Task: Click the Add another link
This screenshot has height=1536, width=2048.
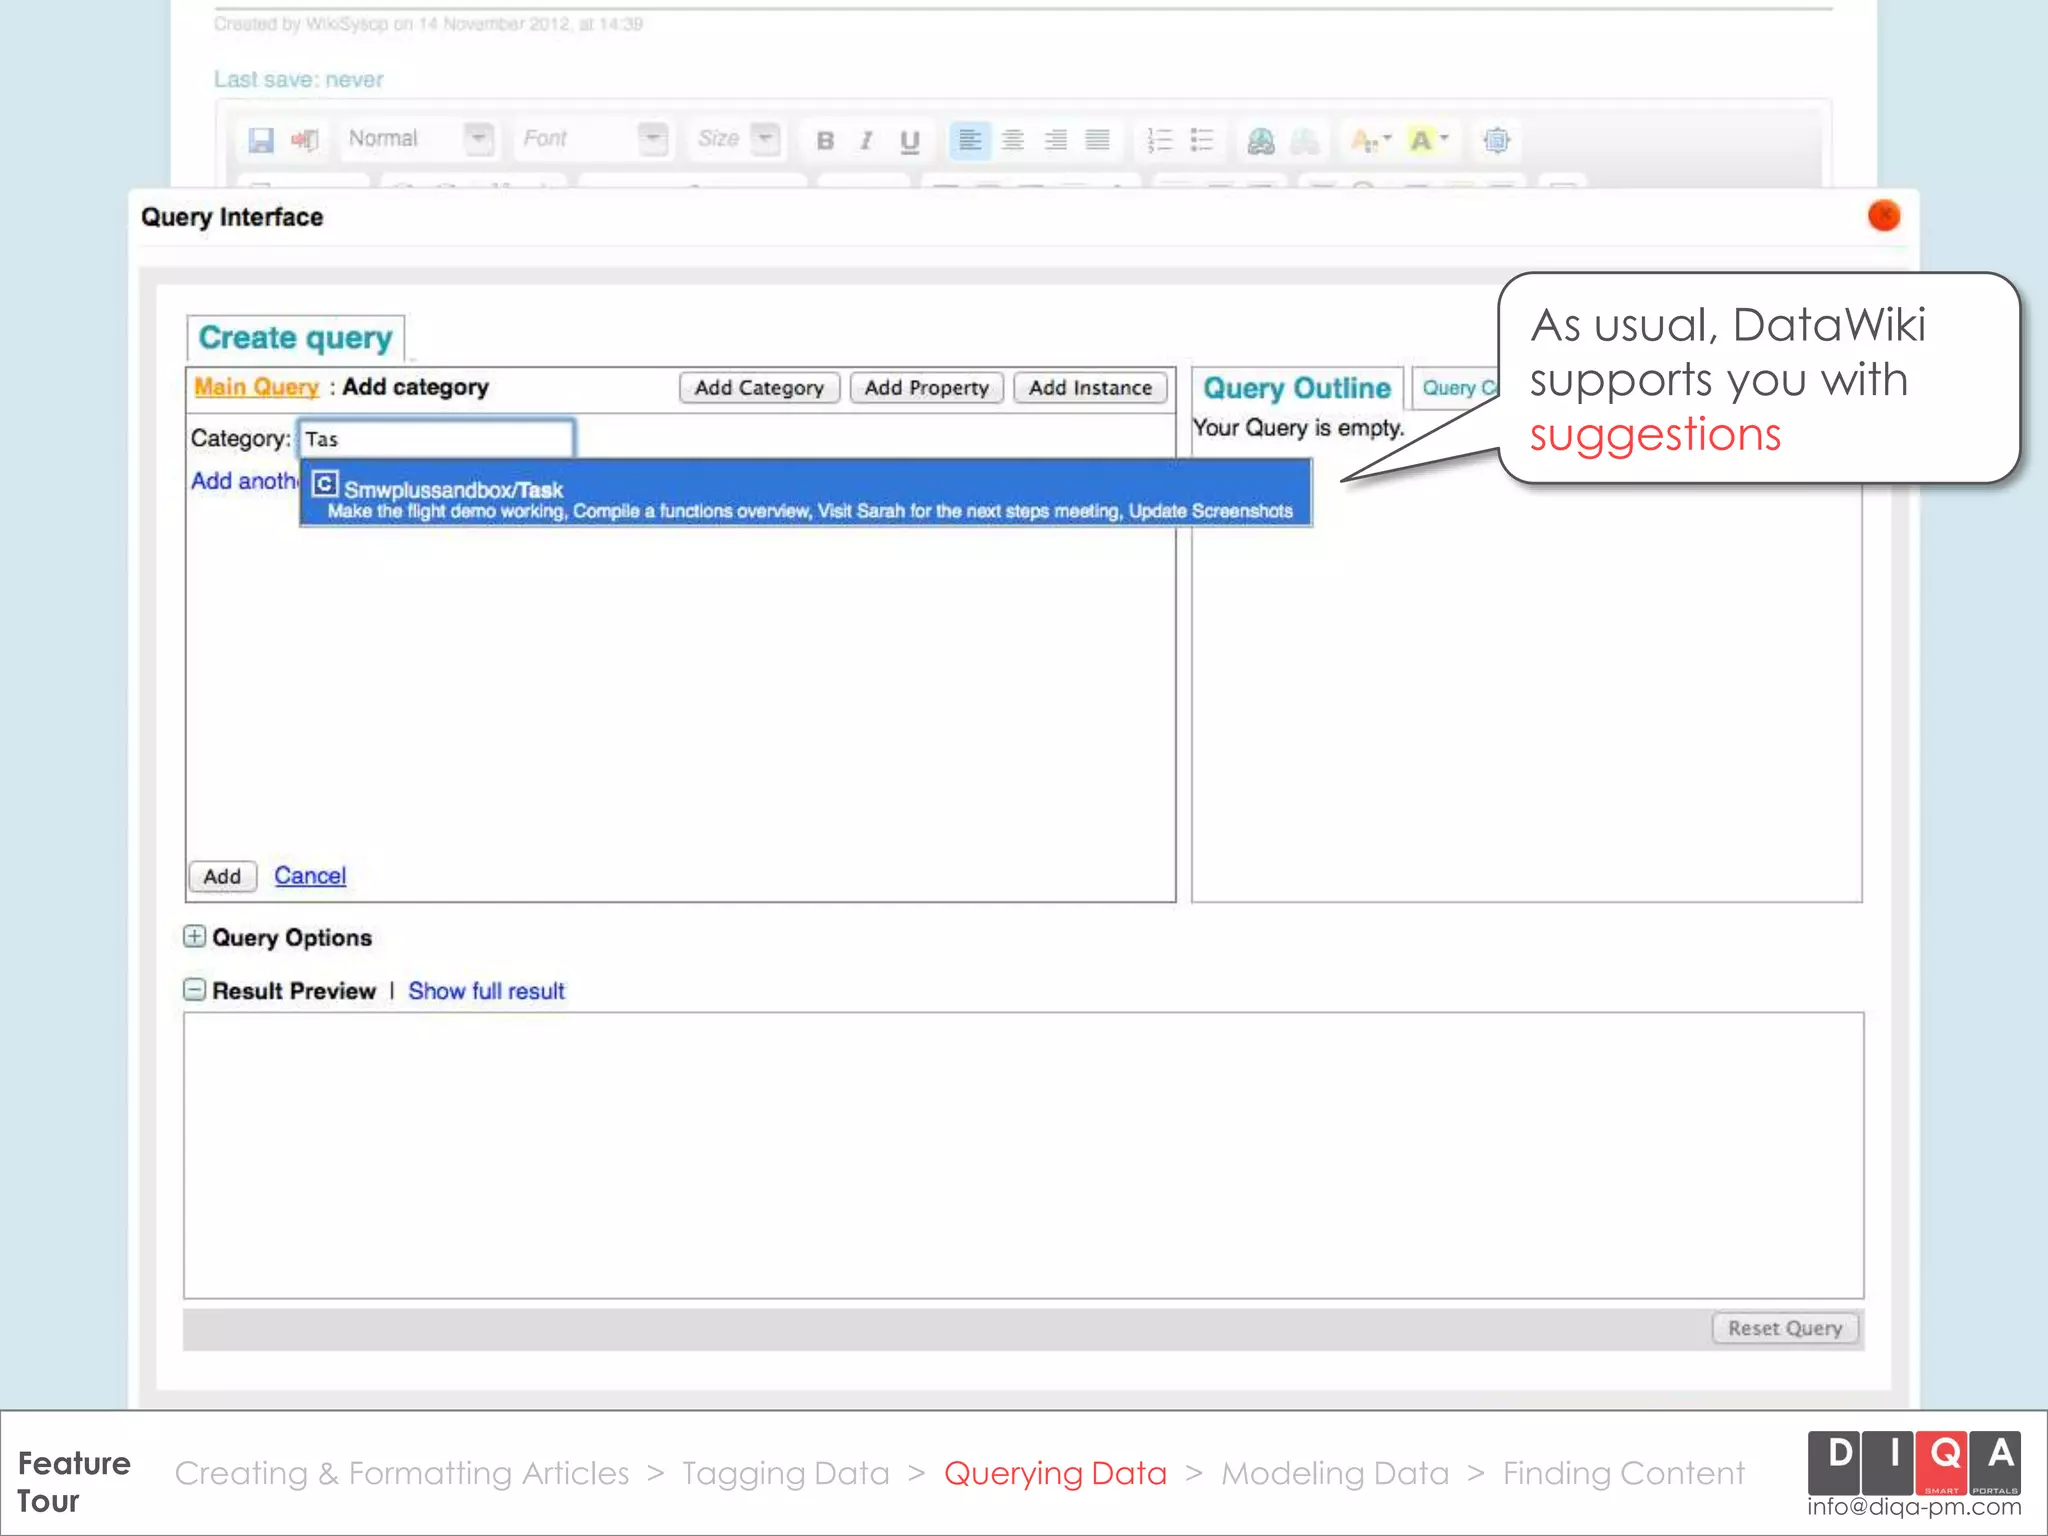Action: point(245,481)
